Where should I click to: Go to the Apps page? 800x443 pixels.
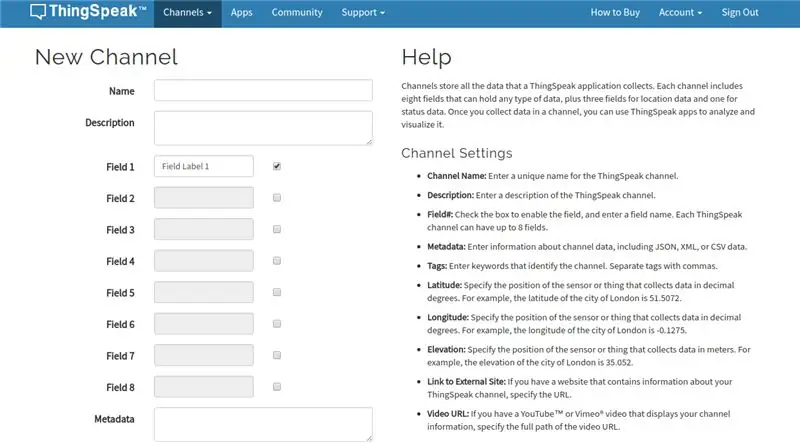(x=241, y=12)
